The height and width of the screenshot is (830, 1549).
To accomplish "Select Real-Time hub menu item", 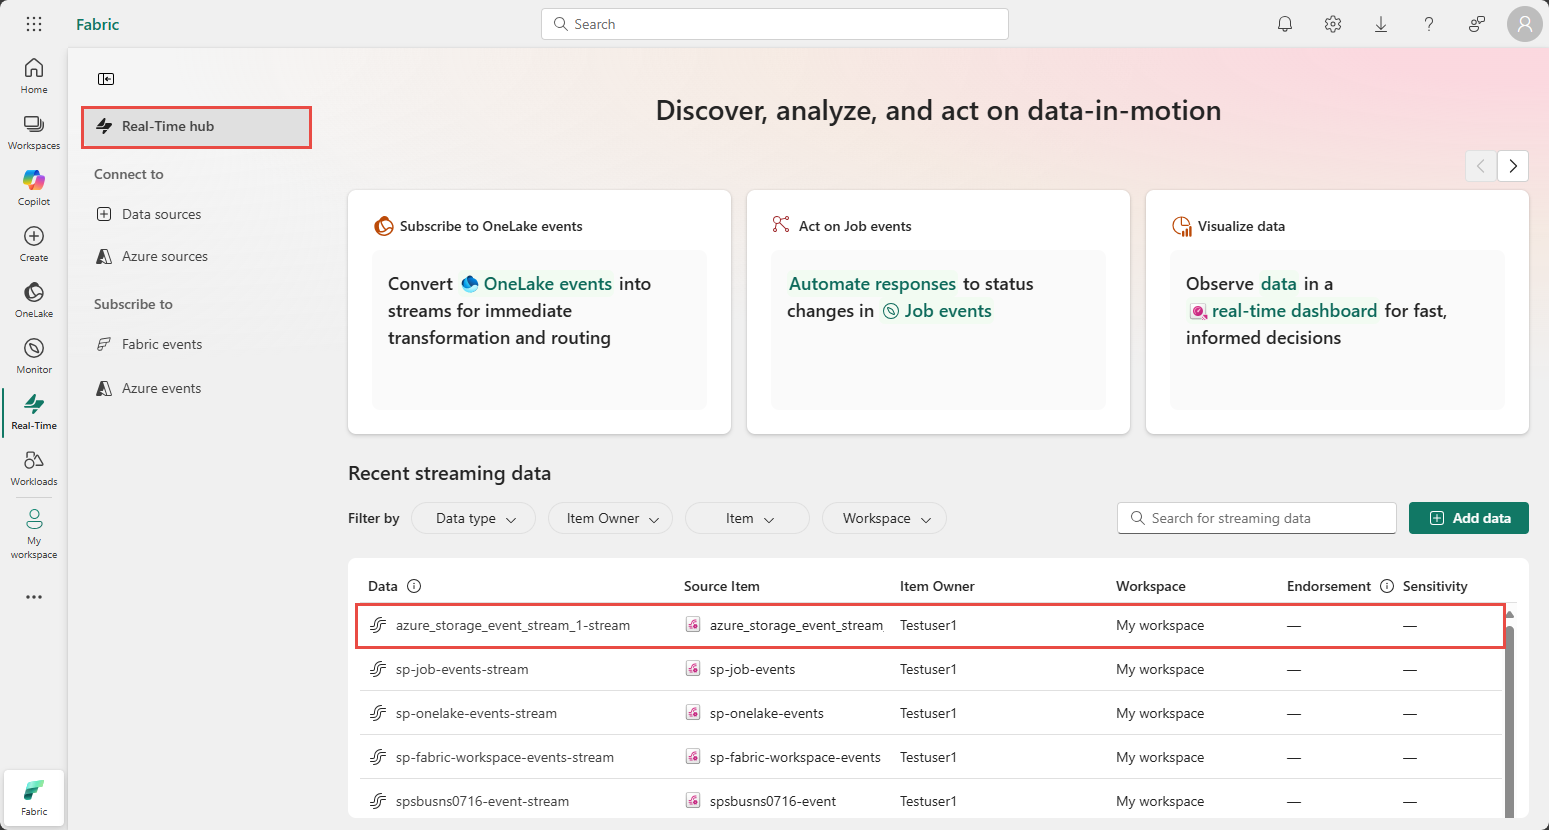I will coord(197,127).
